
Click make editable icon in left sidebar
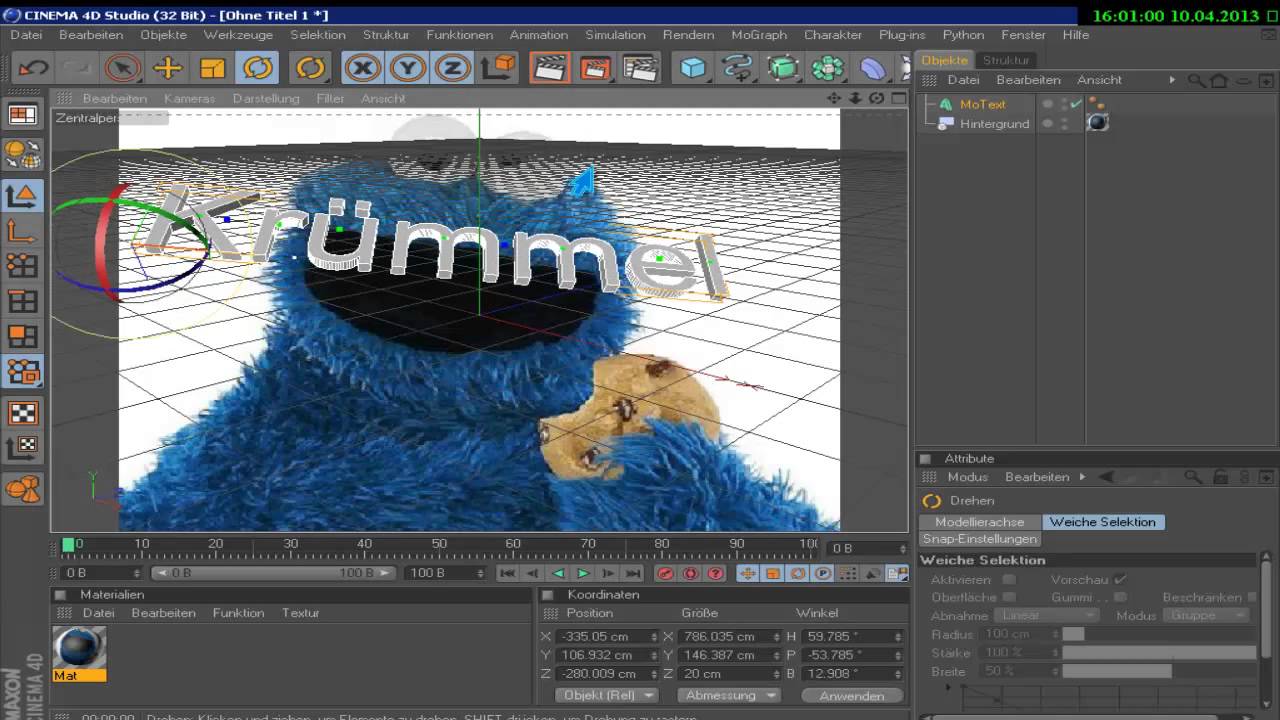point(23,154)
